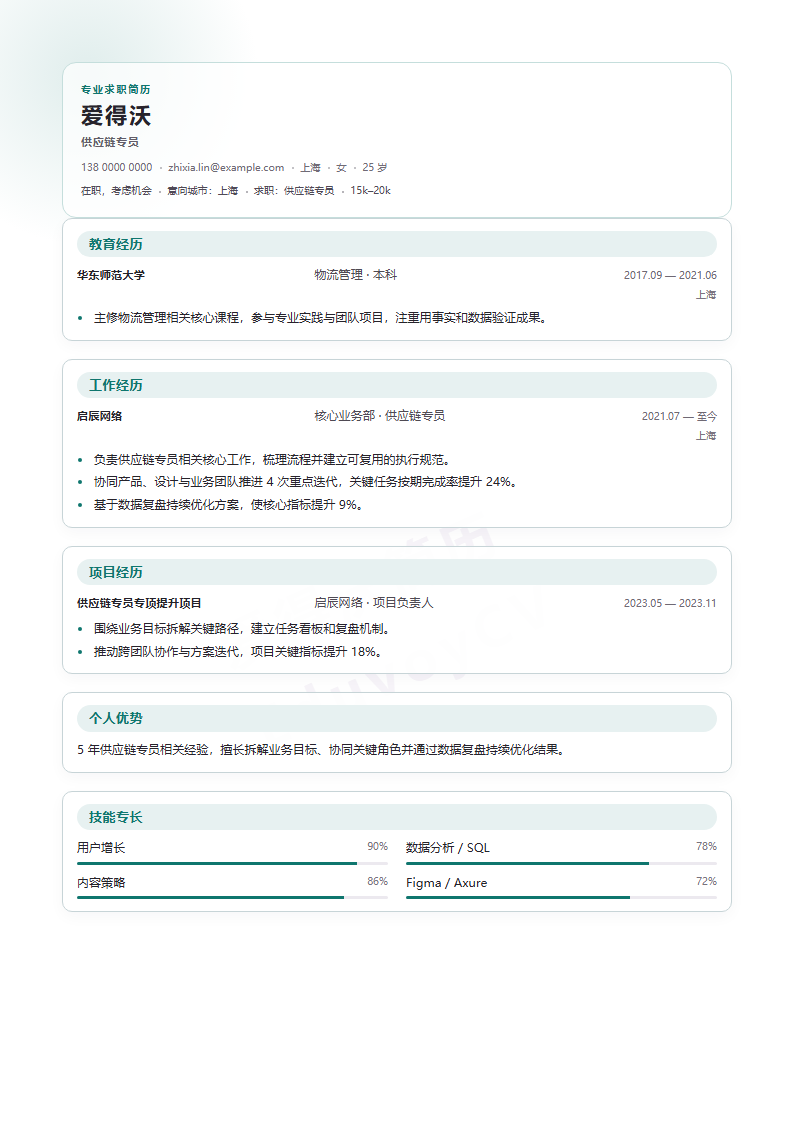Click the 内容策略 progress bar
The image size is (794, 1123).
[x=232, y=897]
